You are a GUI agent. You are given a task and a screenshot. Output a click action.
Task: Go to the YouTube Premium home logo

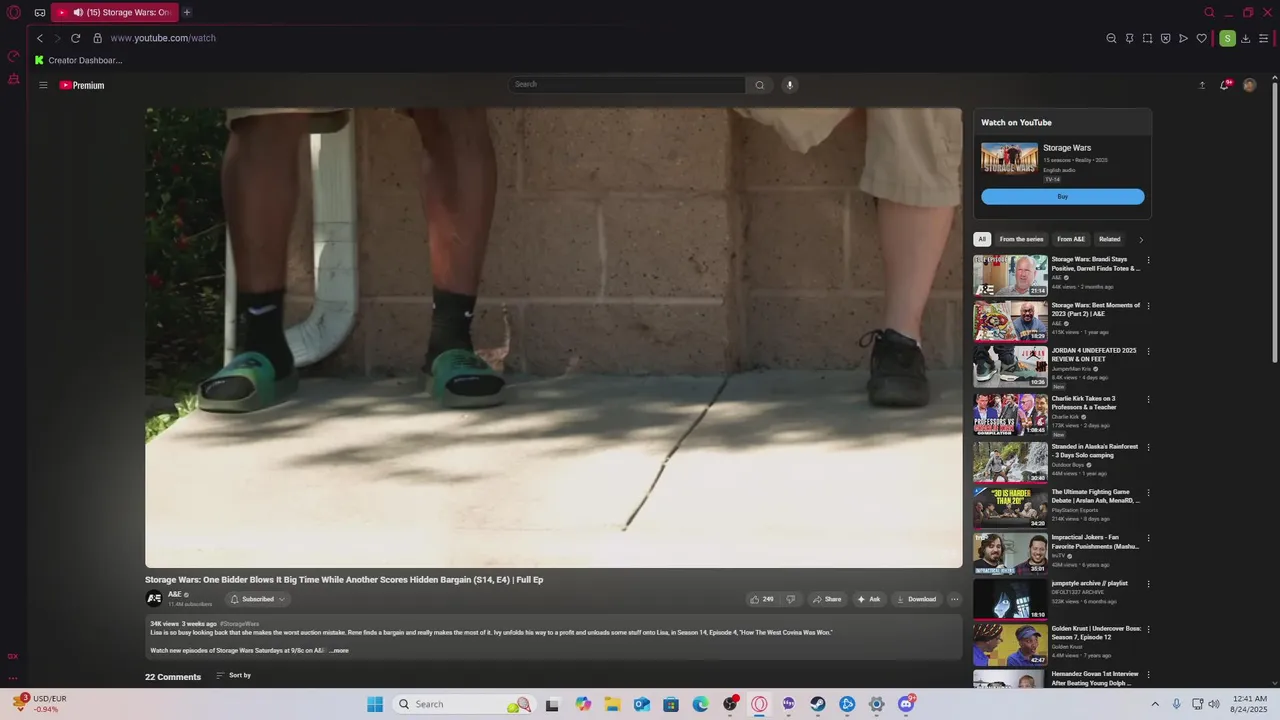coord(82,85)
